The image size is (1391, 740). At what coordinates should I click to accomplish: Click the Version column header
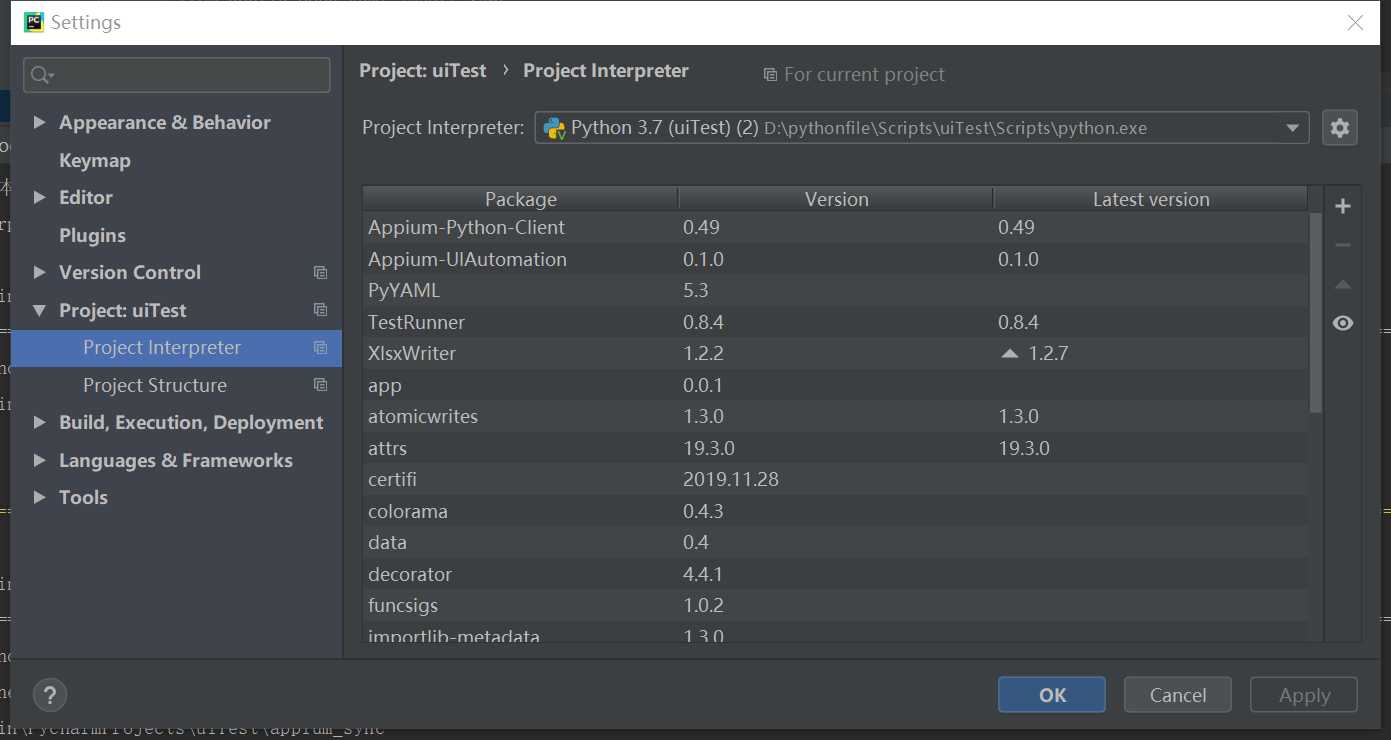(x=836, y=199)
